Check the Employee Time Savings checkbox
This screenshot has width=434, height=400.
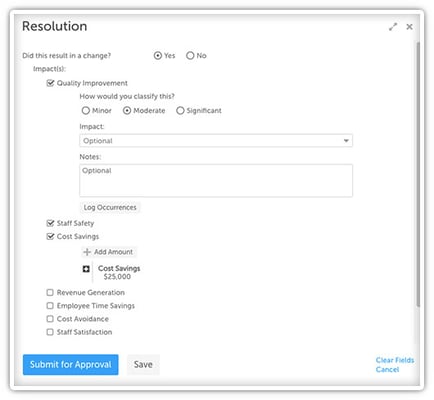click(50, 306)
